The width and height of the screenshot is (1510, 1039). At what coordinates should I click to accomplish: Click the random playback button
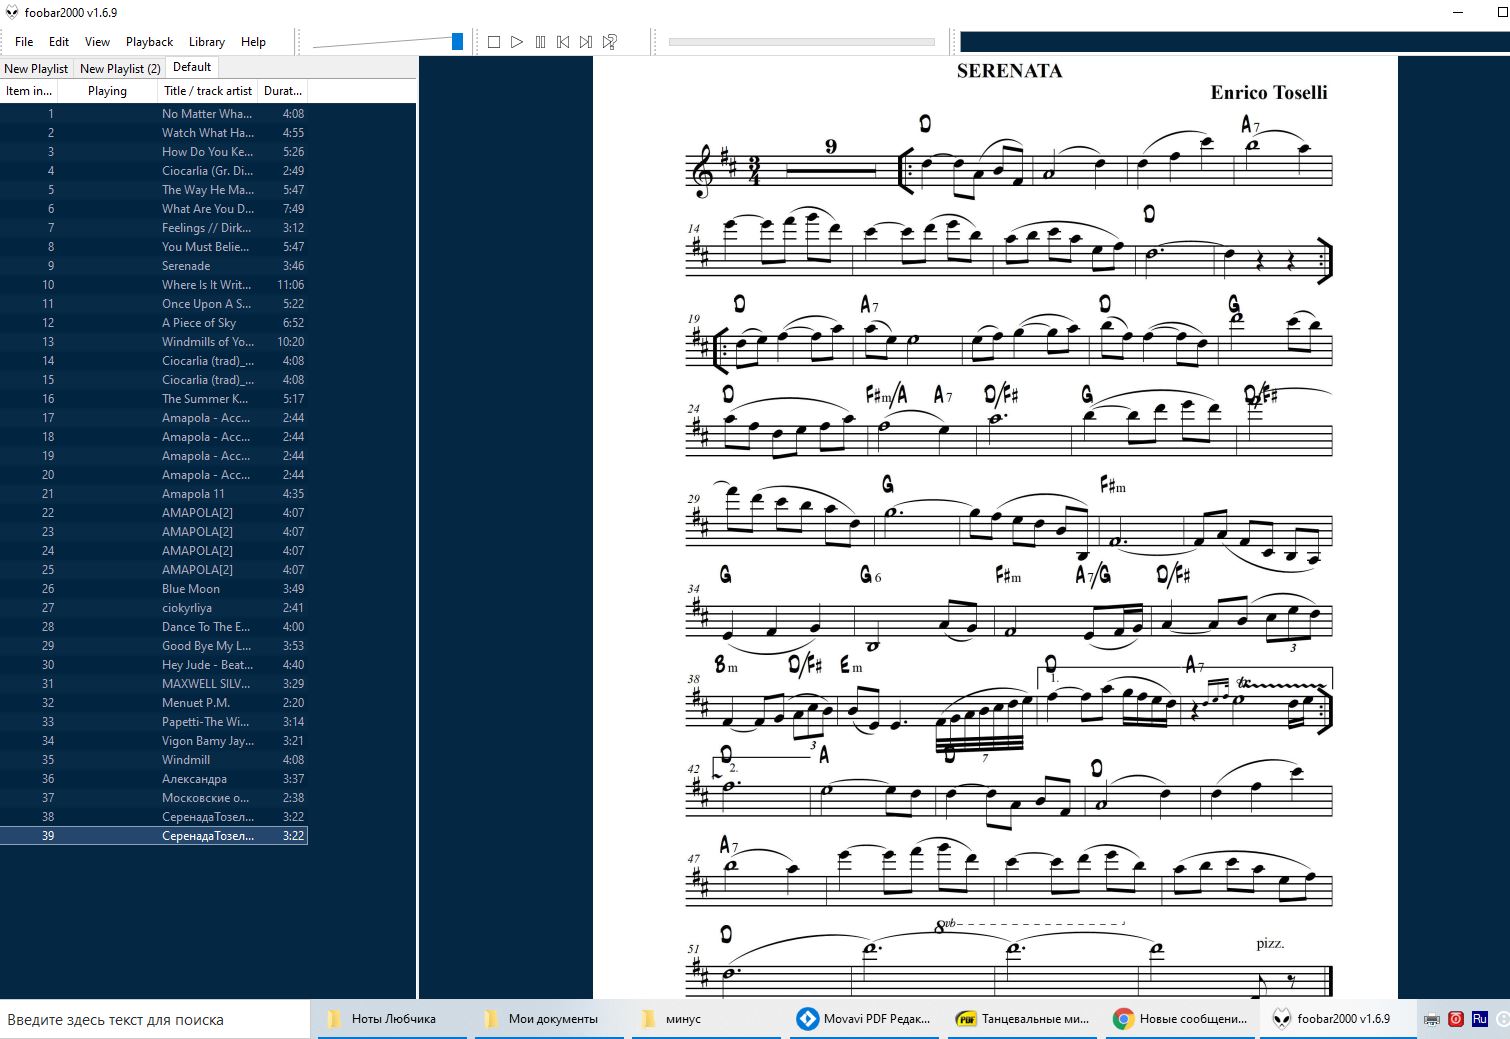610,42
